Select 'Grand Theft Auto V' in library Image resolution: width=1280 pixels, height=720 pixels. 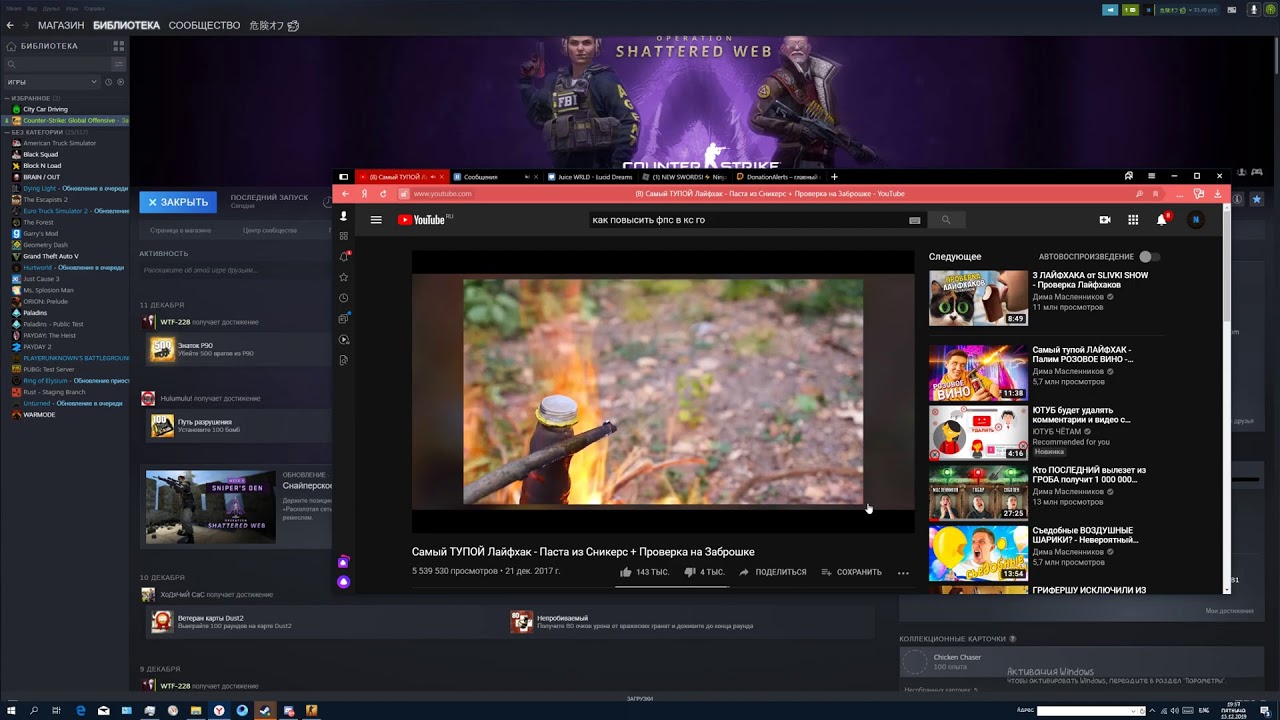pos(50,256)
